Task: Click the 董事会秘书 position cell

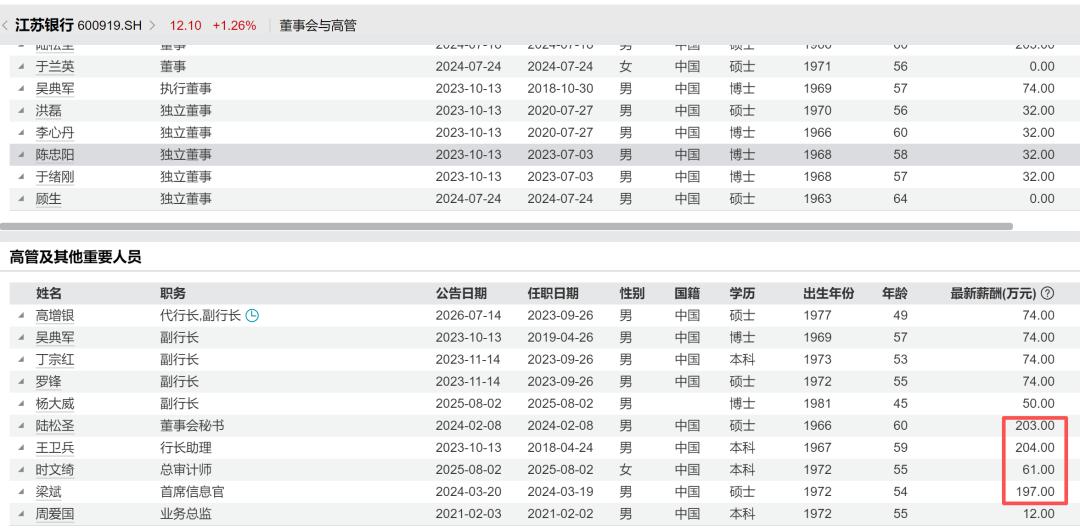Action: 192,426
